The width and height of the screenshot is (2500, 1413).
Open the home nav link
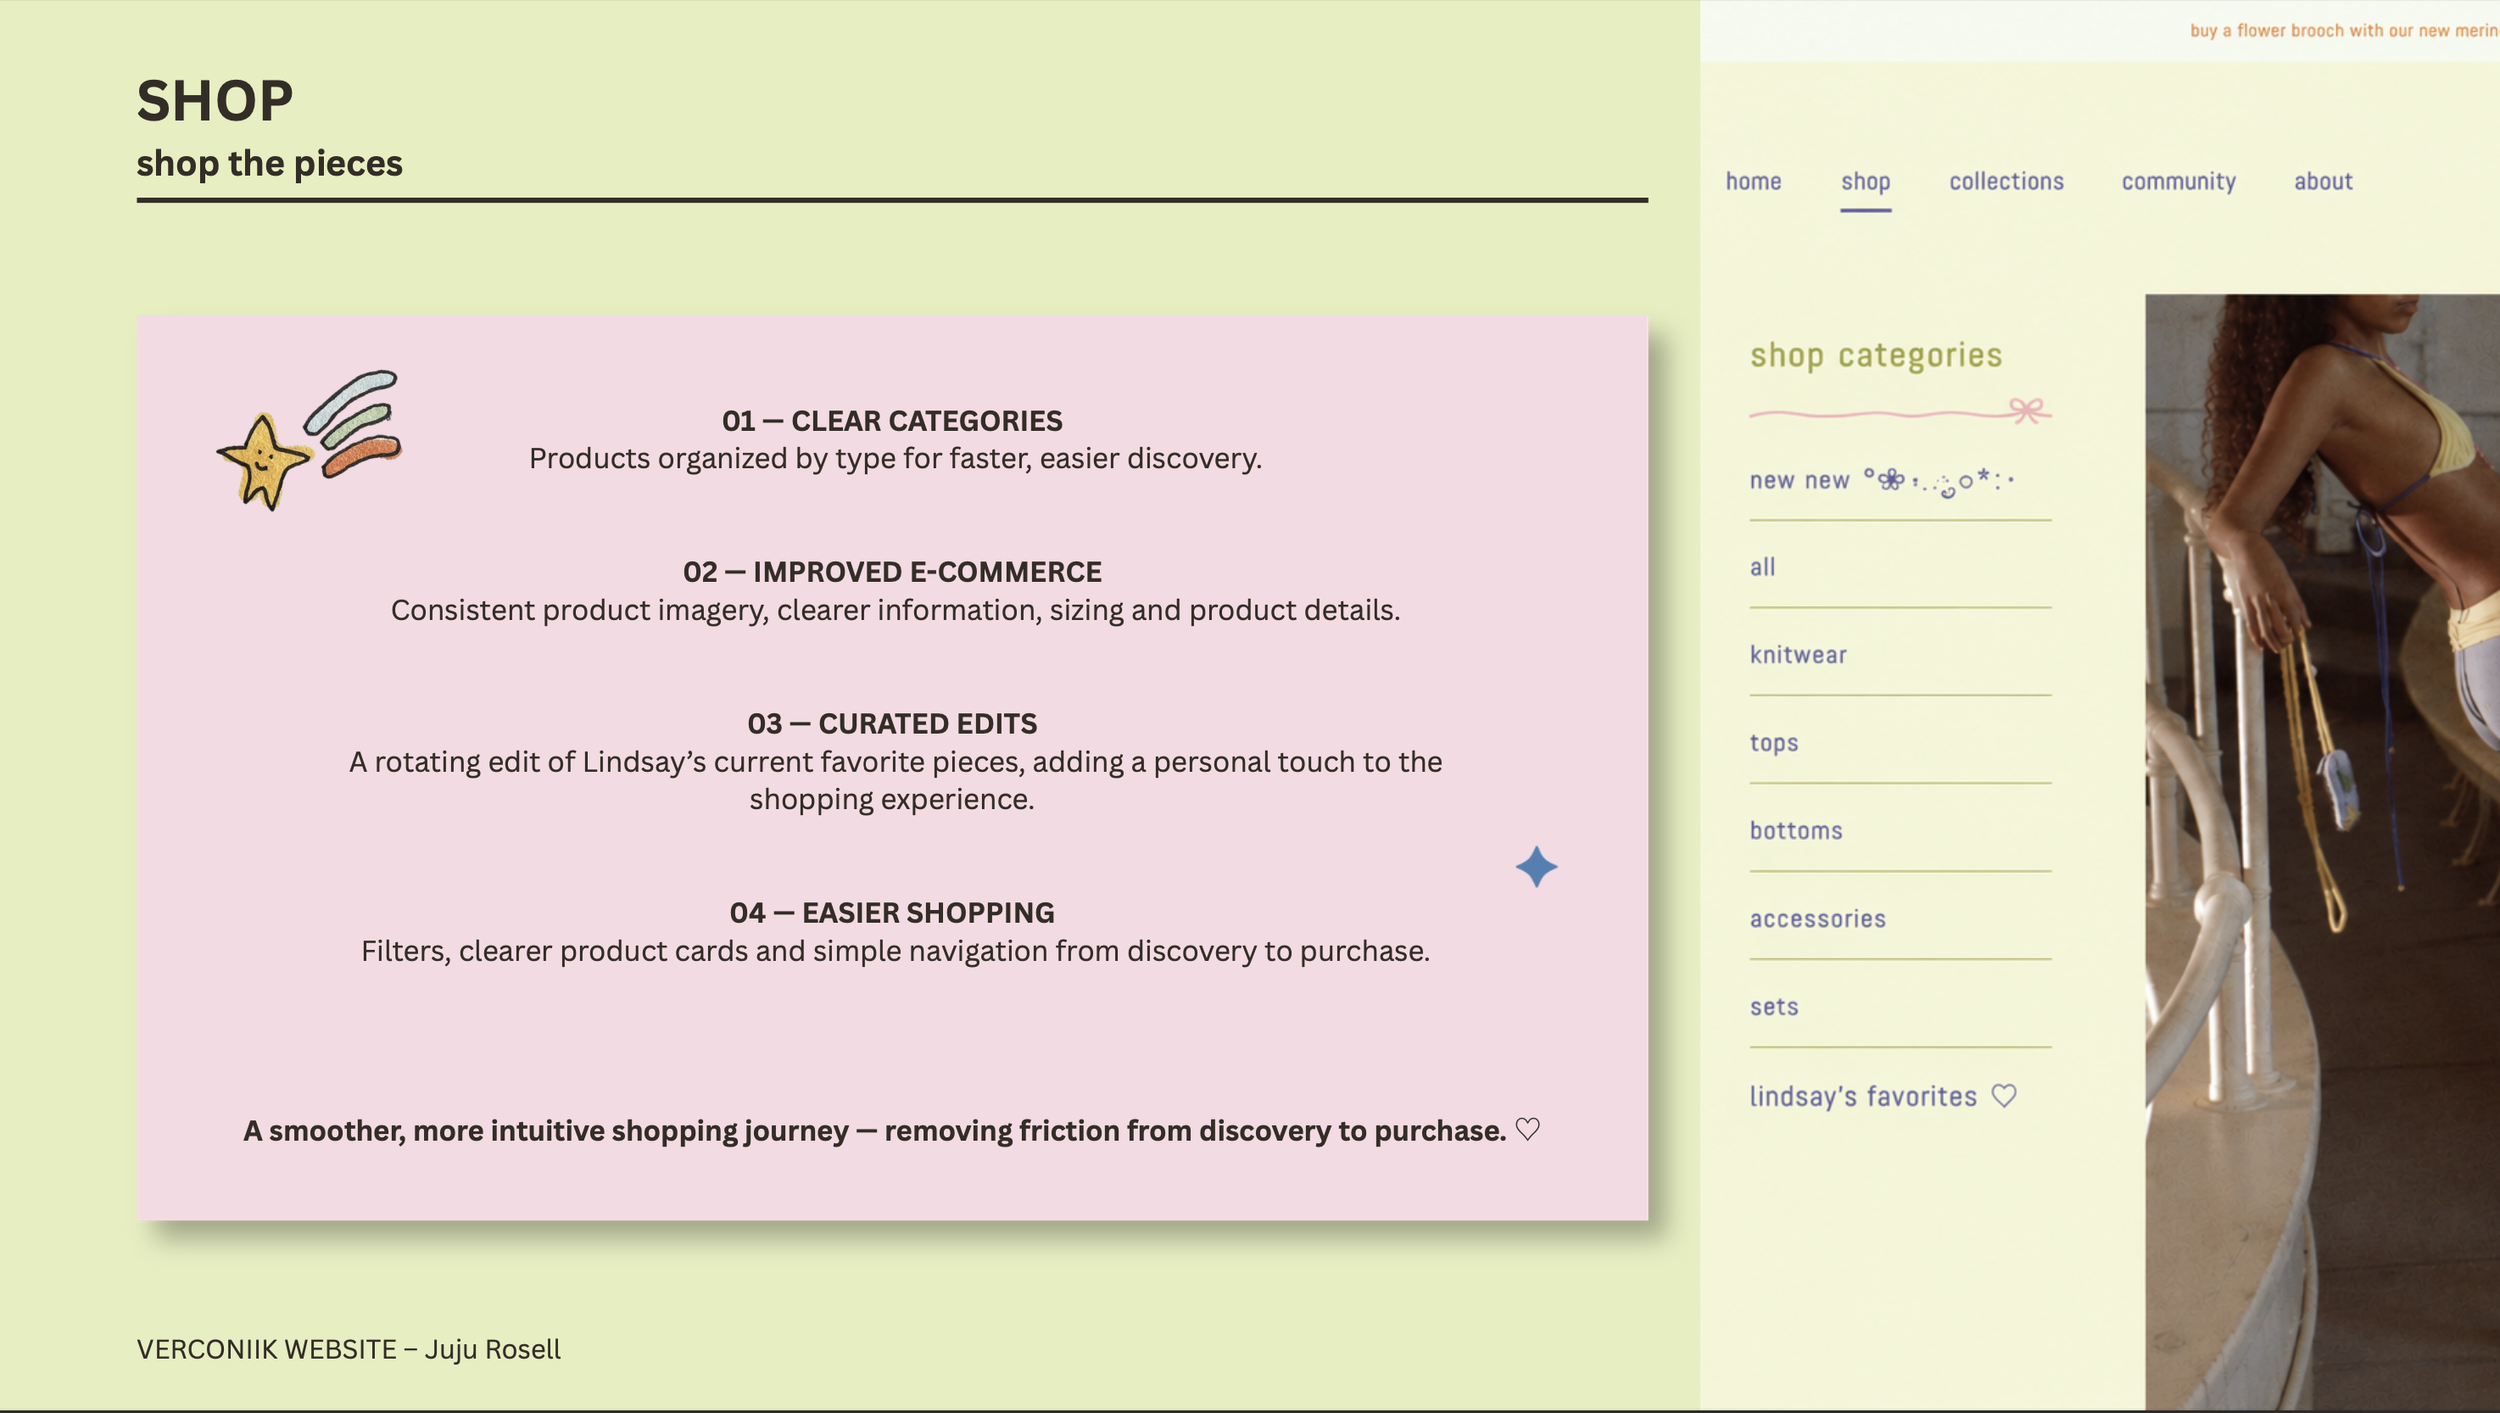pyautogui.click(x=1753, y=181)
